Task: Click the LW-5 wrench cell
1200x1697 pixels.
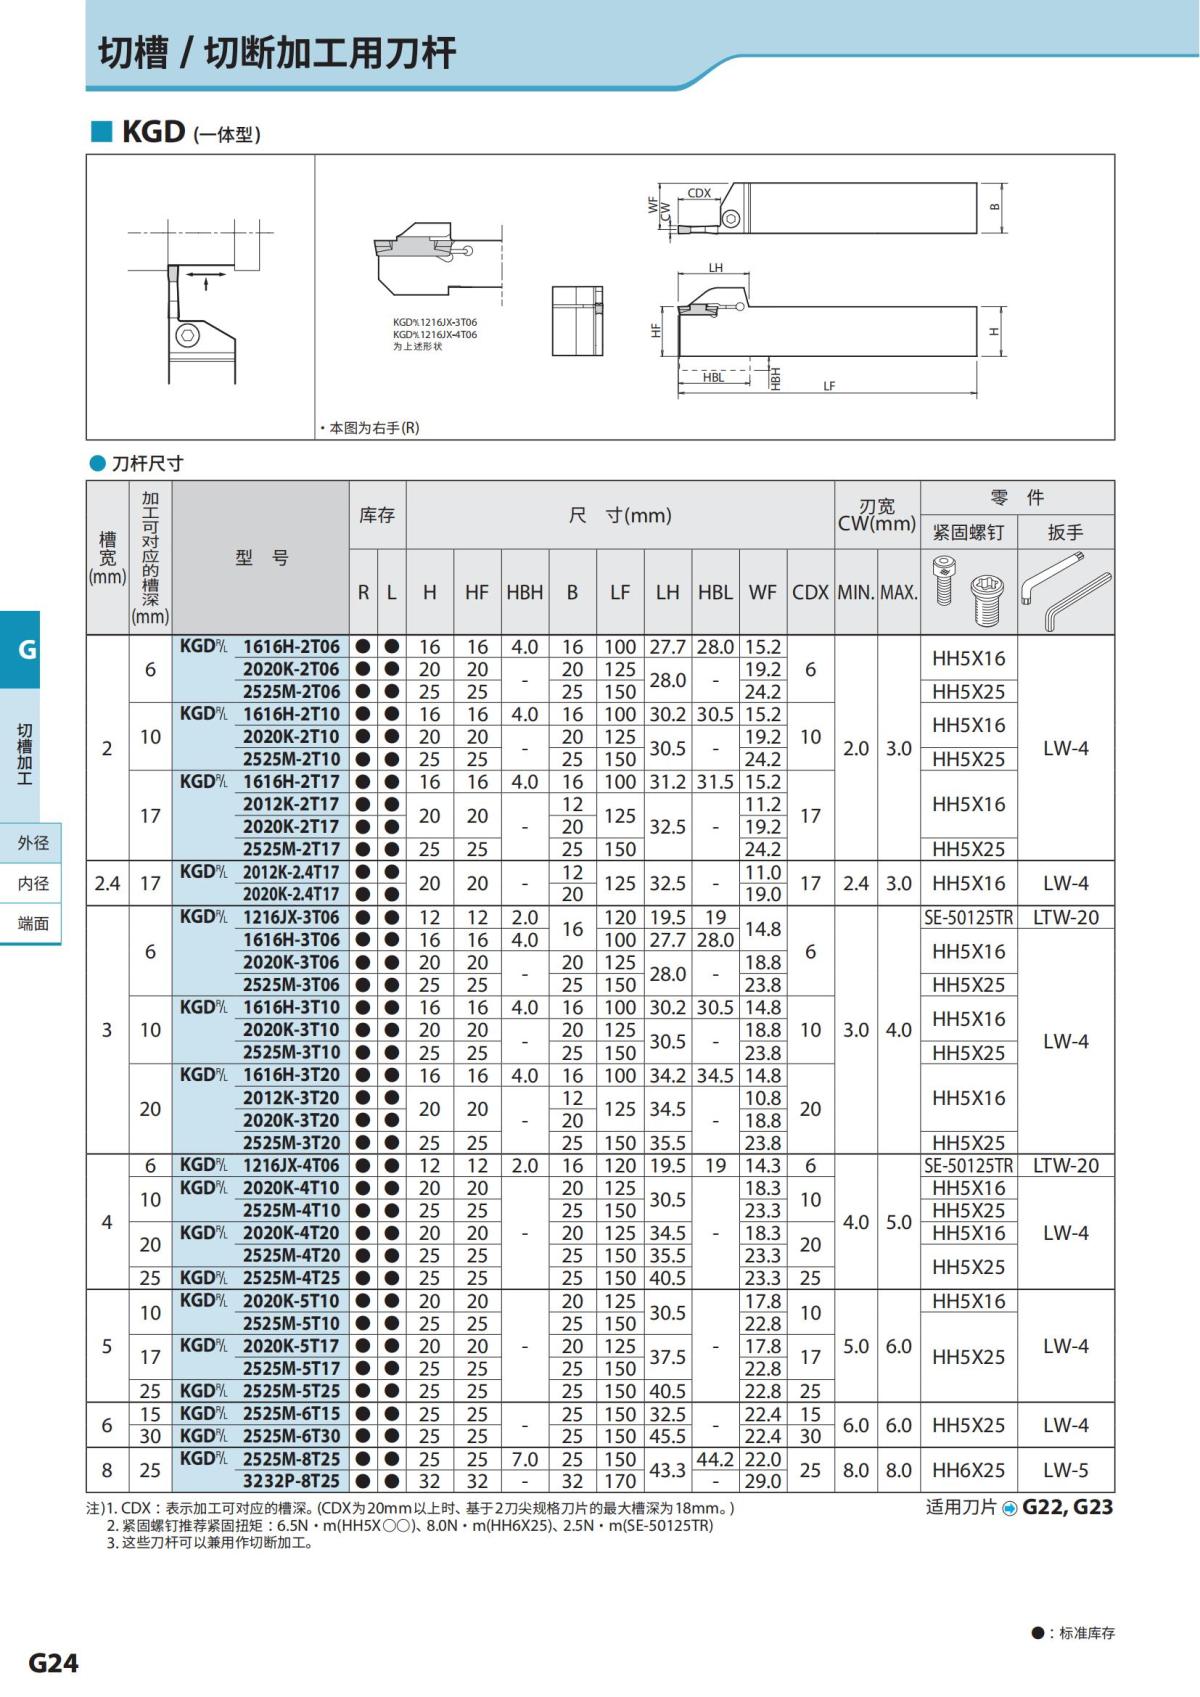Action: (1065, 1470)
